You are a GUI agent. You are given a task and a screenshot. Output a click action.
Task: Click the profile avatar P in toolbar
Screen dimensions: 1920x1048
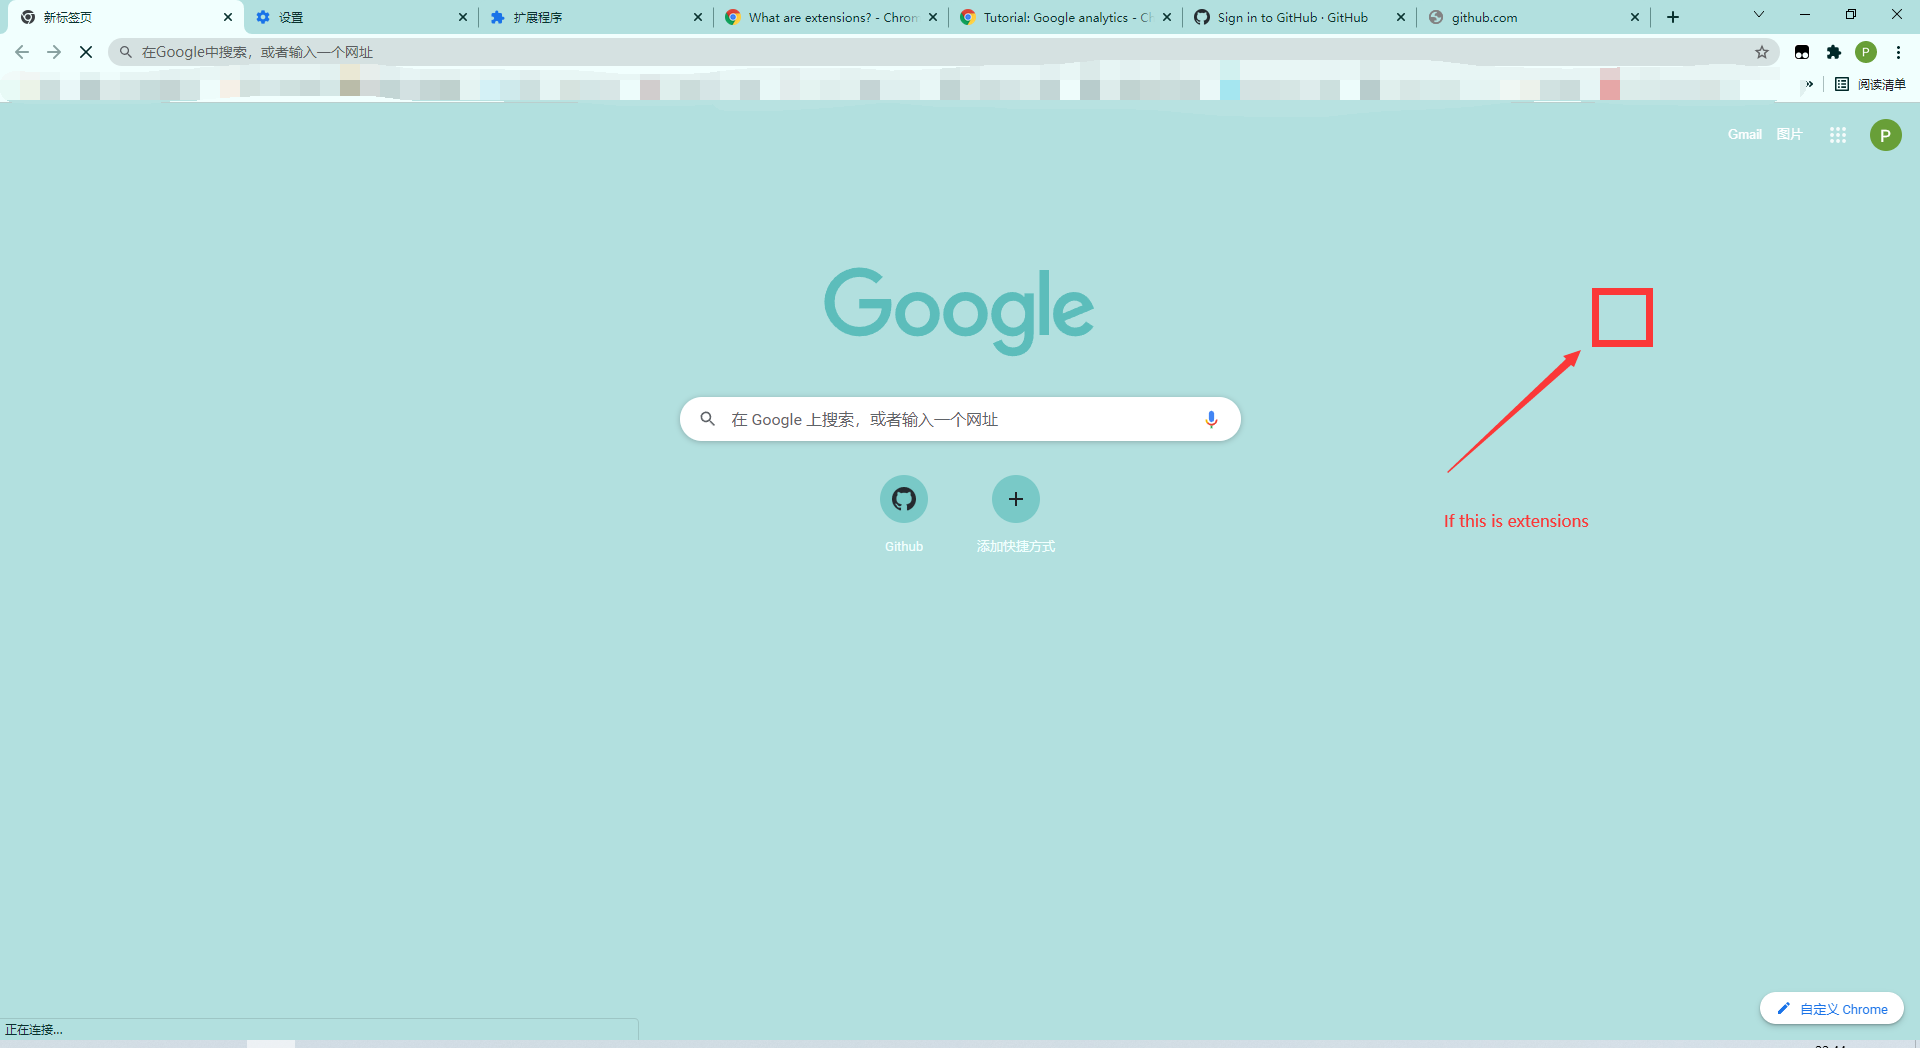[1867, 52]
